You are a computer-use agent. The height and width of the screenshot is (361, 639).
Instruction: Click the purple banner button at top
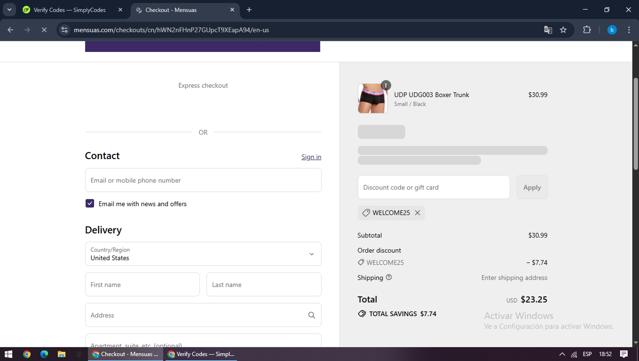[x=203, y=46]
